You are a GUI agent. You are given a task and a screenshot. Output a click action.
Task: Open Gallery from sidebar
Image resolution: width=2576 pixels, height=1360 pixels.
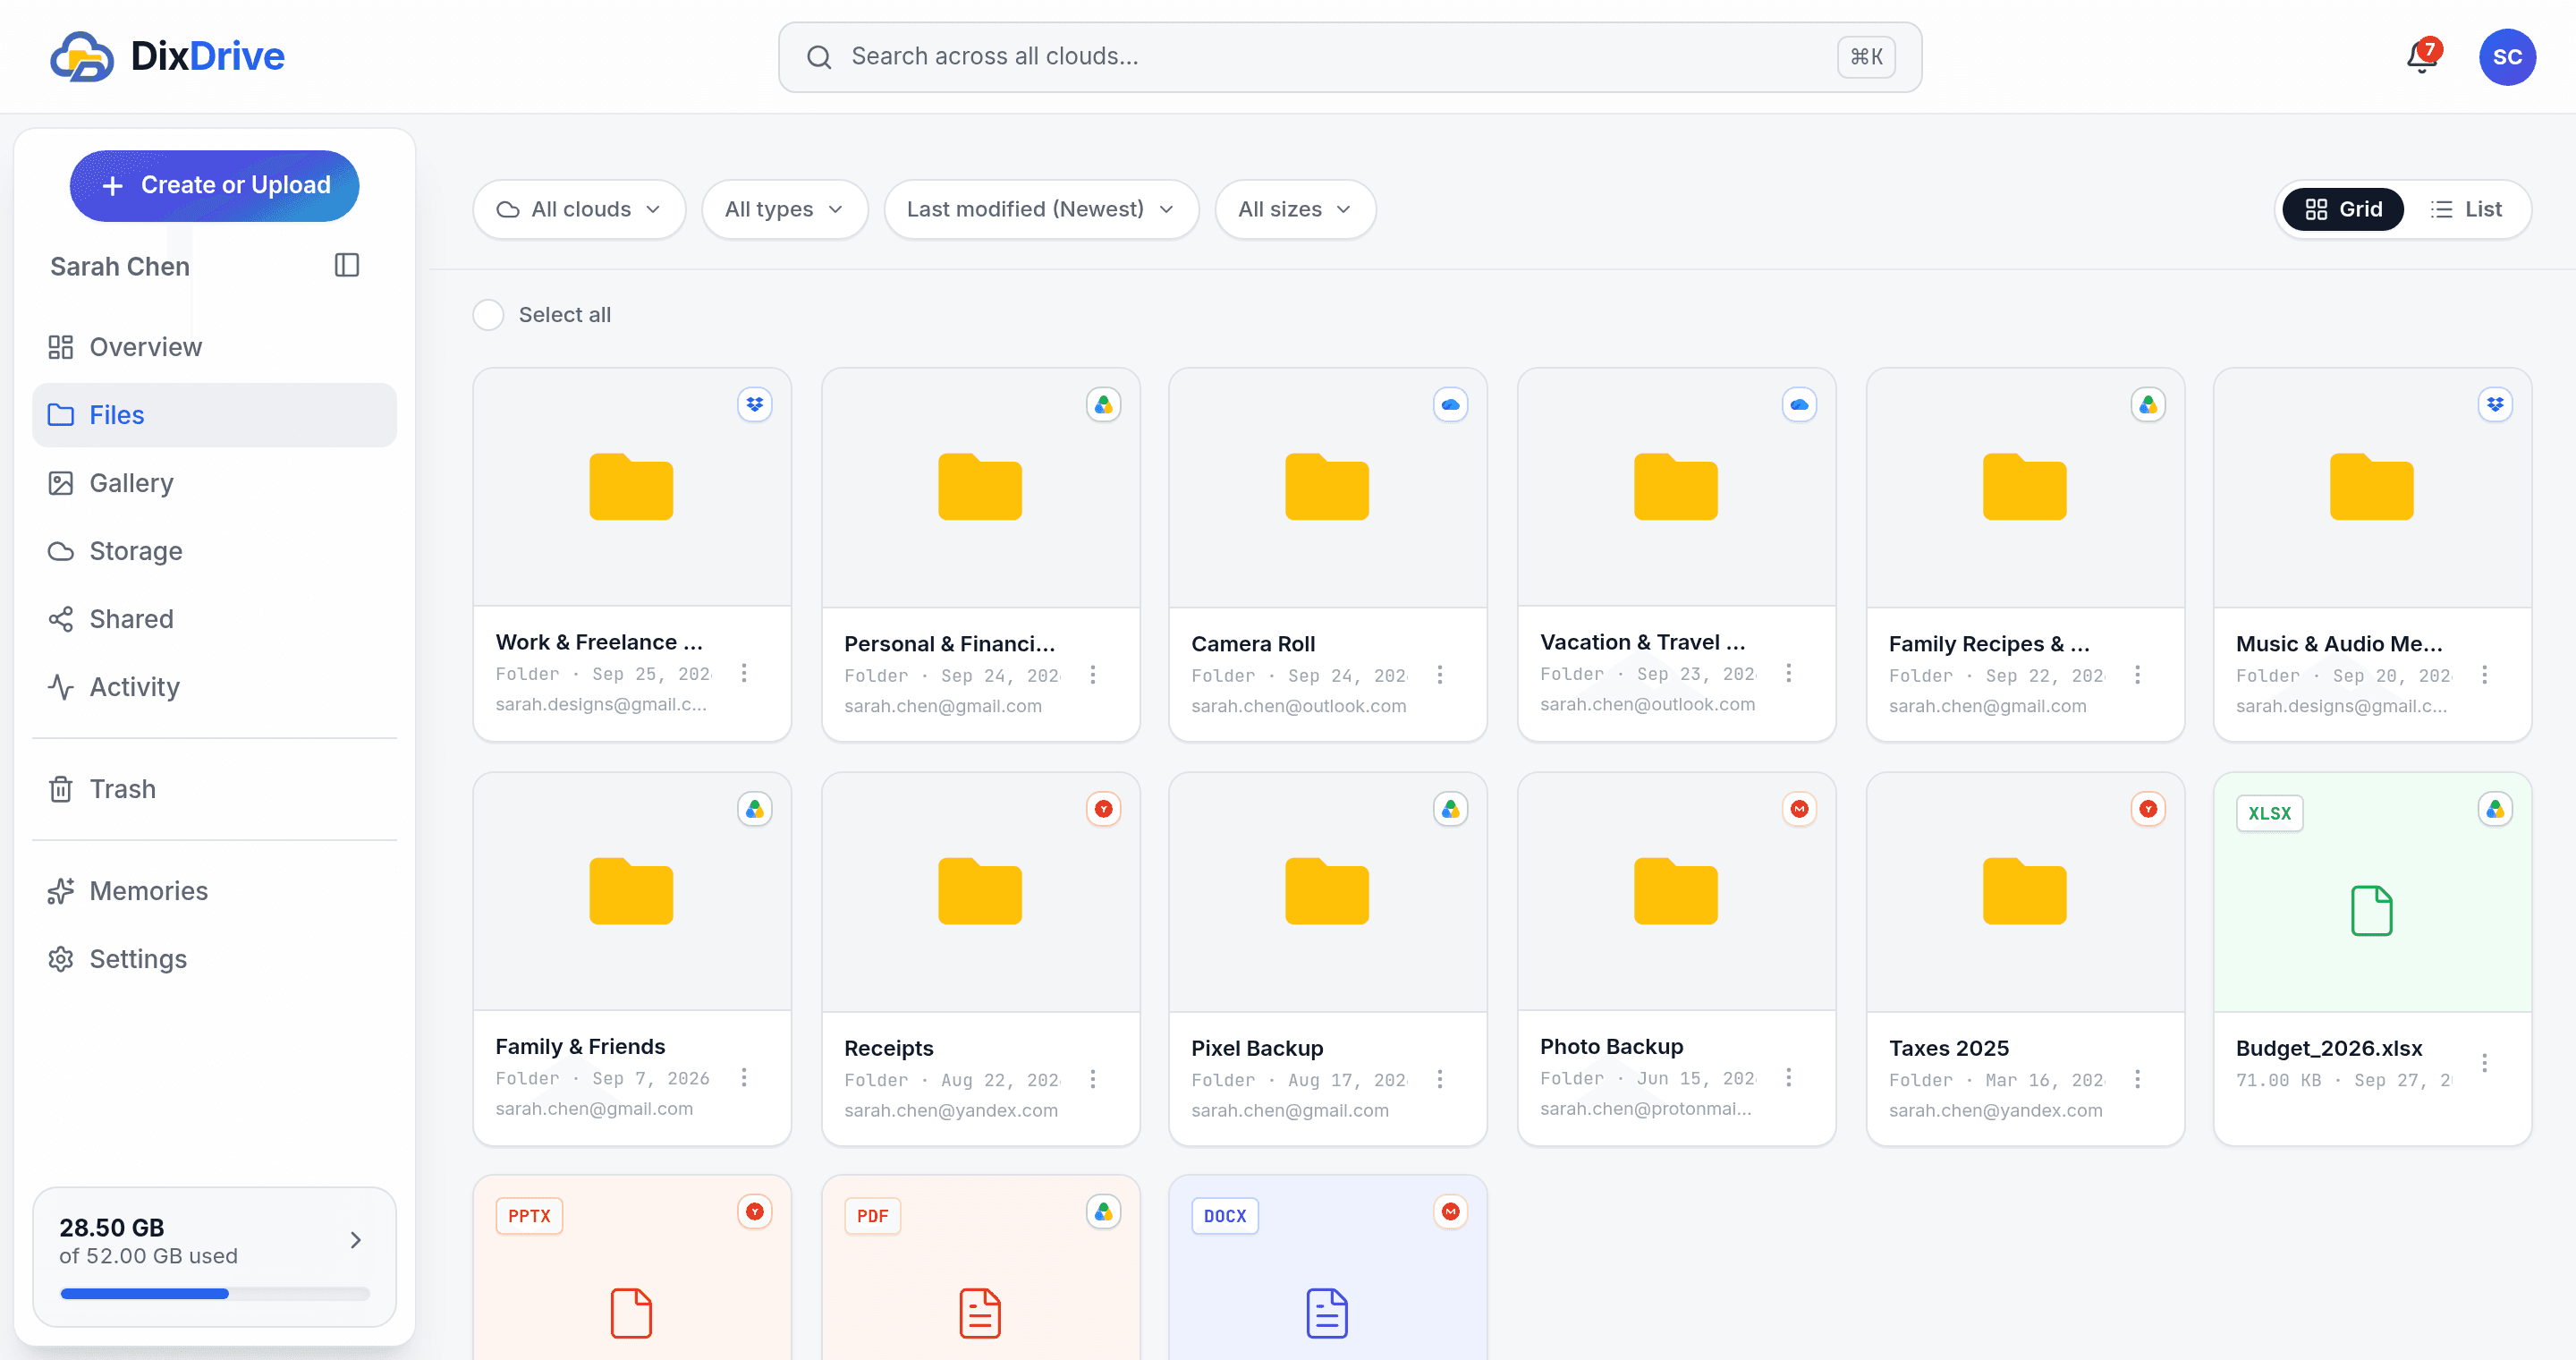pyautogui.click(x=214, y=483)
